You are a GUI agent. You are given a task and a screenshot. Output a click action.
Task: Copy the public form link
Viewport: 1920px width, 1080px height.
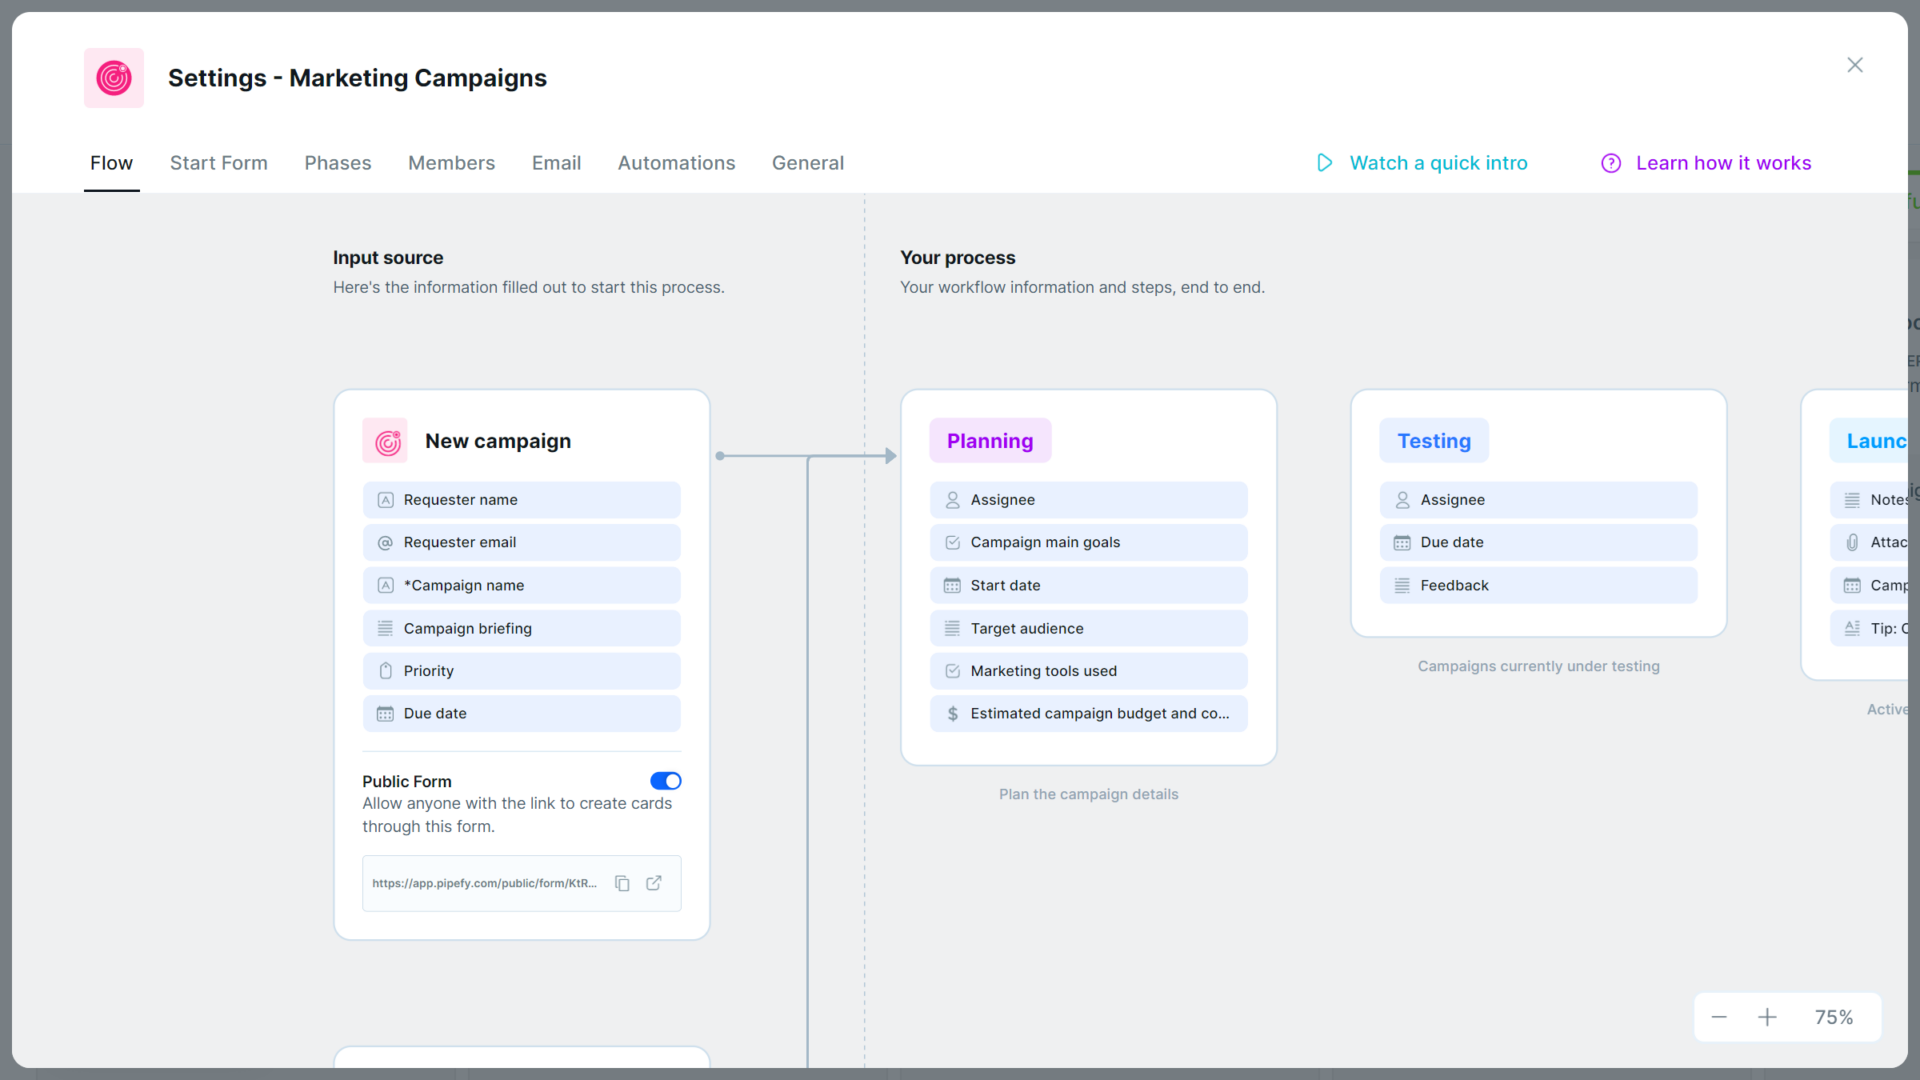click(x=622, y=883)
